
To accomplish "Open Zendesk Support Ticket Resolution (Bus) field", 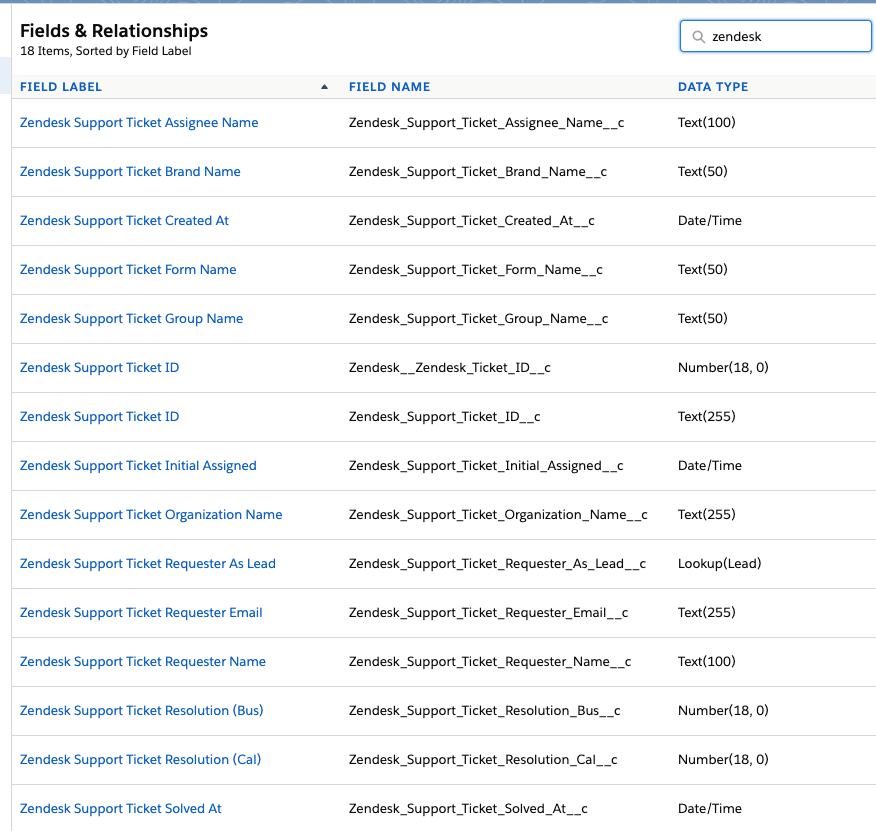I will pos(141,711).
